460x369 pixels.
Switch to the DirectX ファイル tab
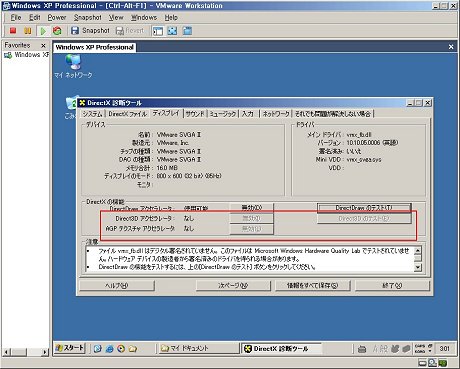pos(127,114)
